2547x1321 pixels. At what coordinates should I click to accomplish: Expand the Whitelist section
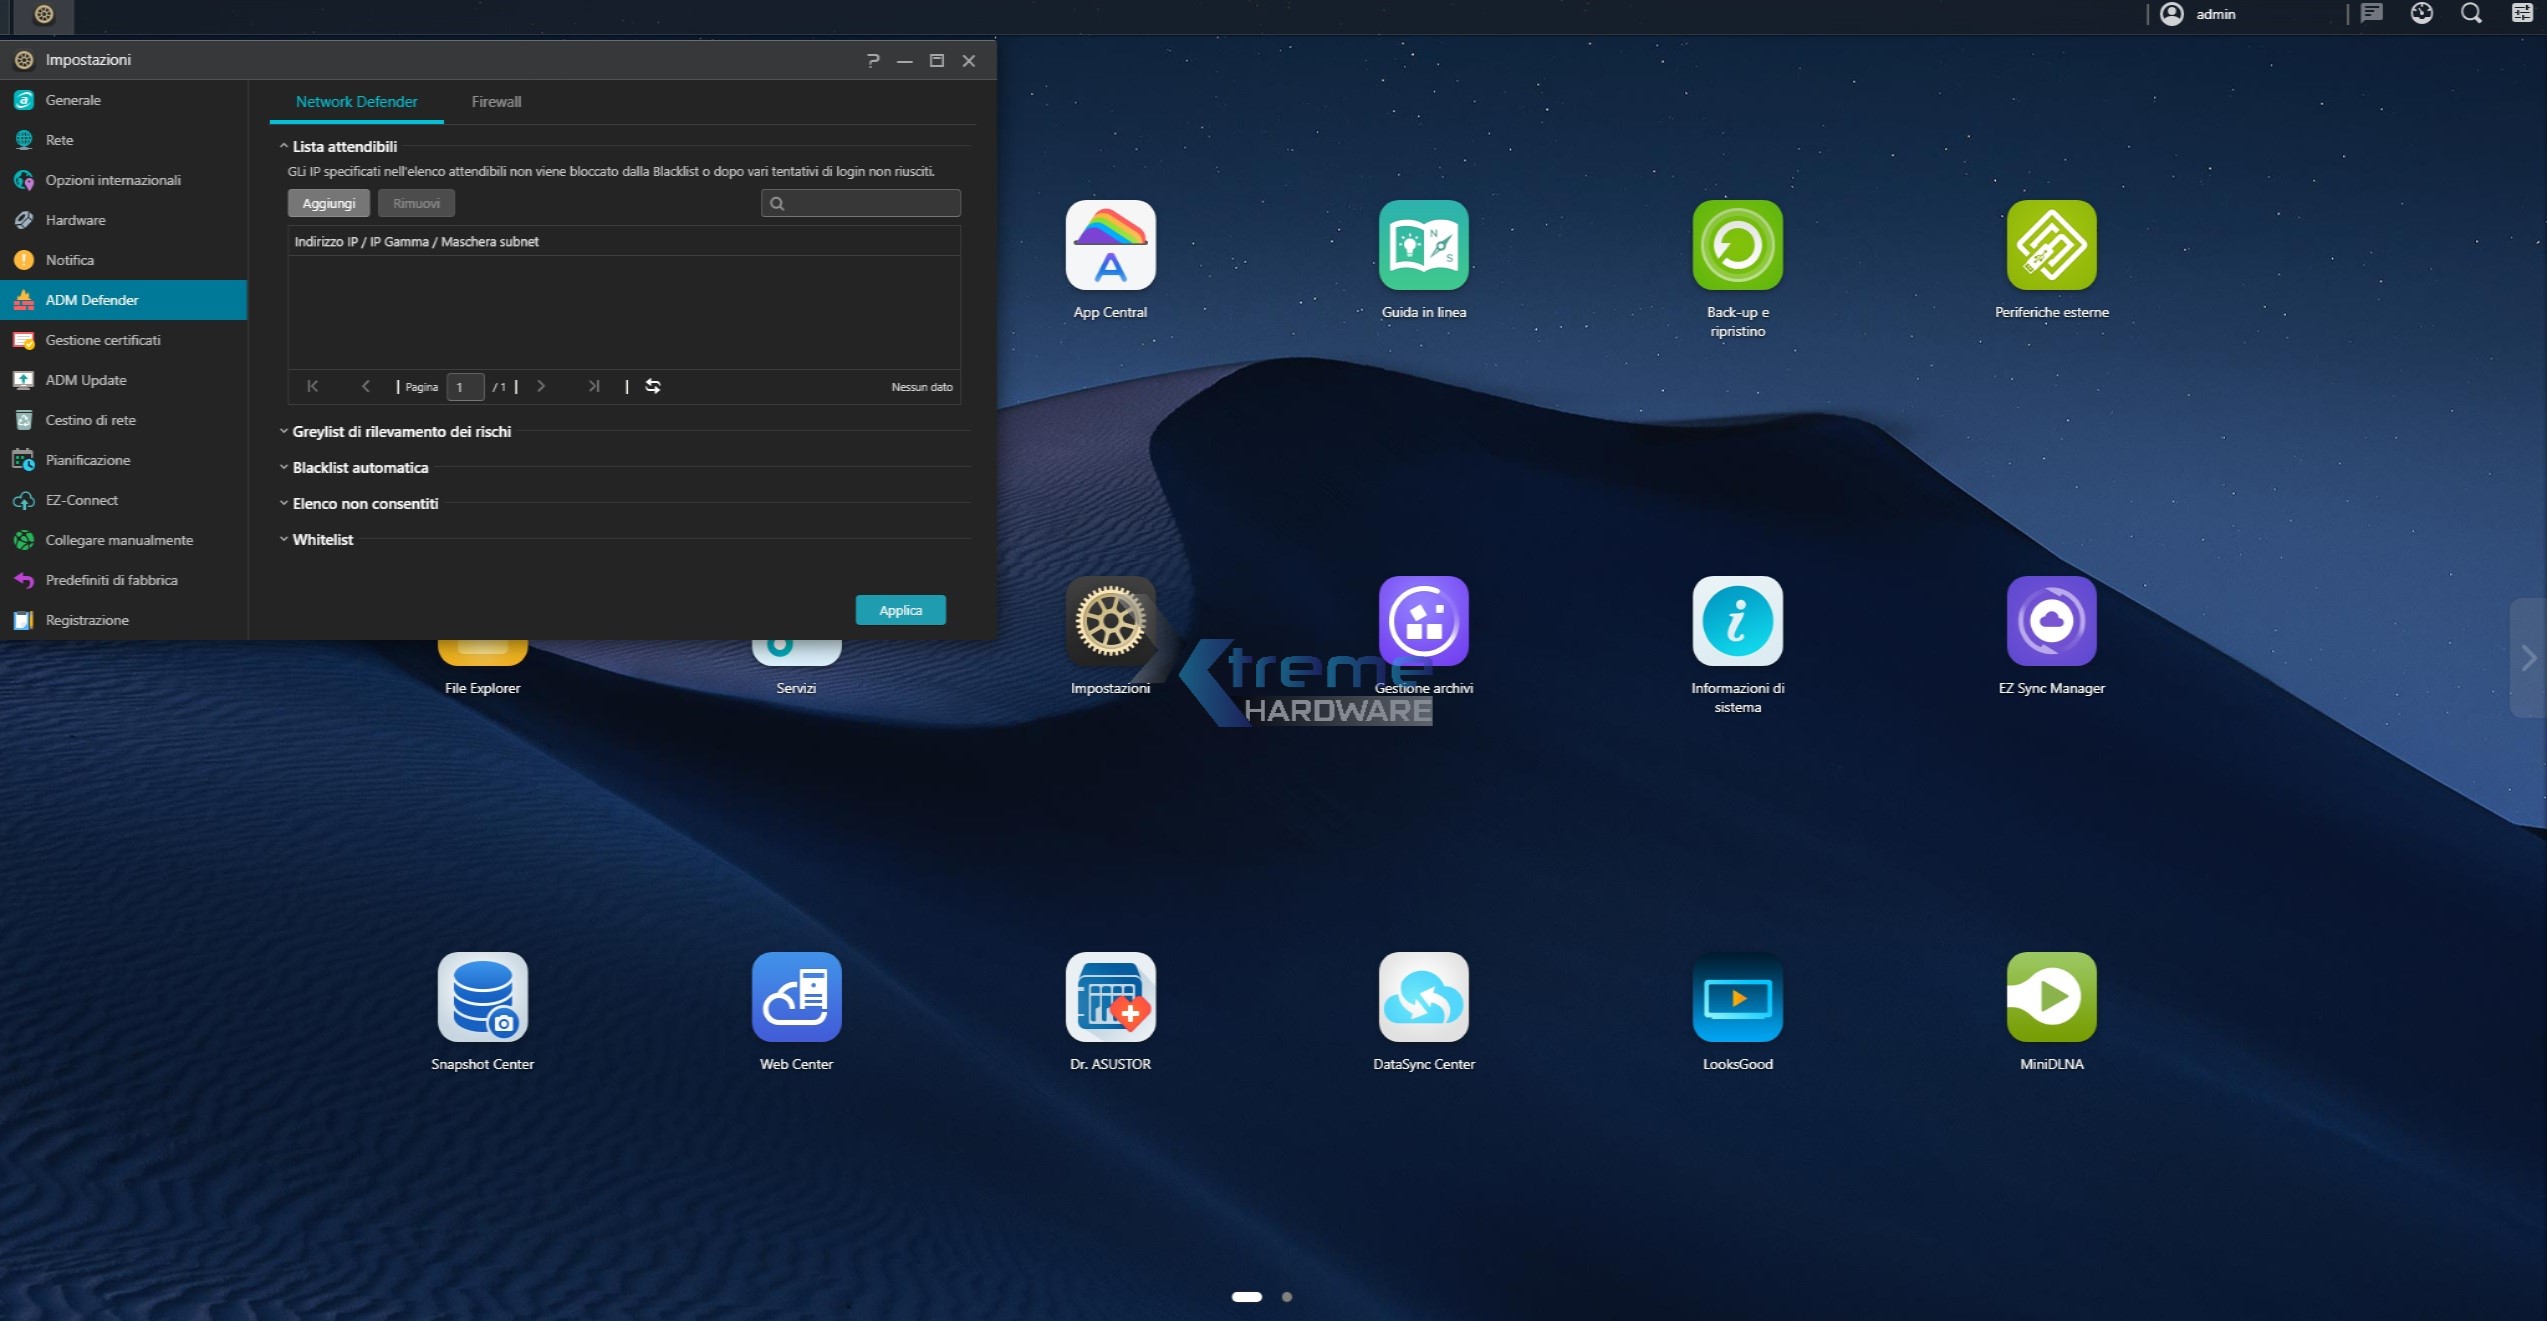pos(322,540)
